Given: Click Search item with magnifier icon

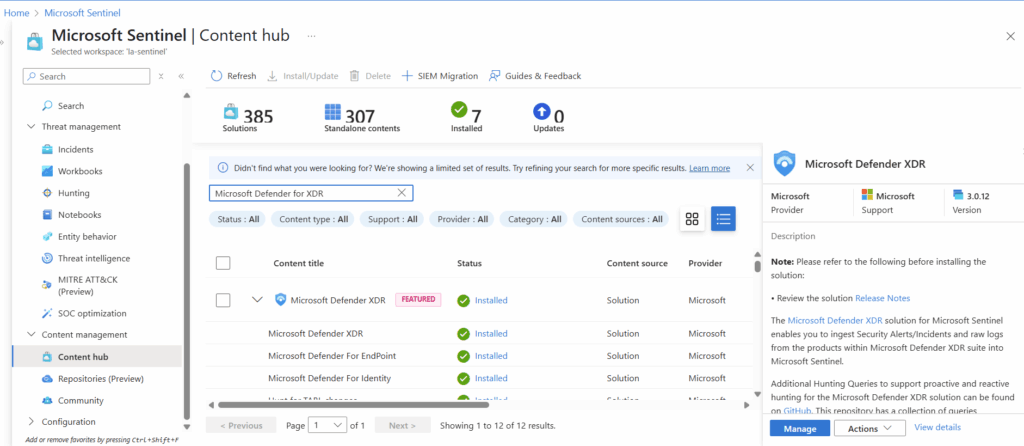Looking at the screenshot, I should [71, 106].
